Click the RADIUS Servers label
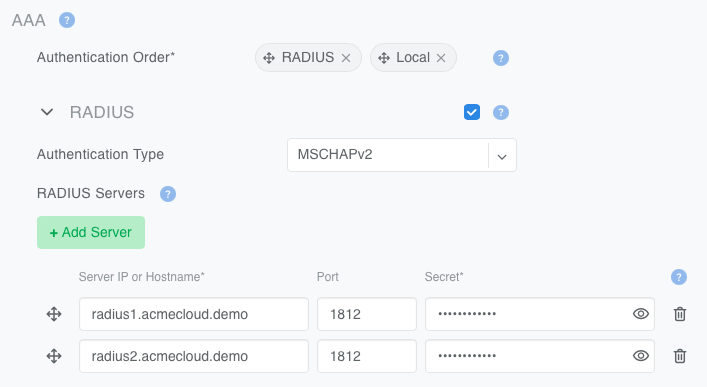707x387 pixels. 91,194
